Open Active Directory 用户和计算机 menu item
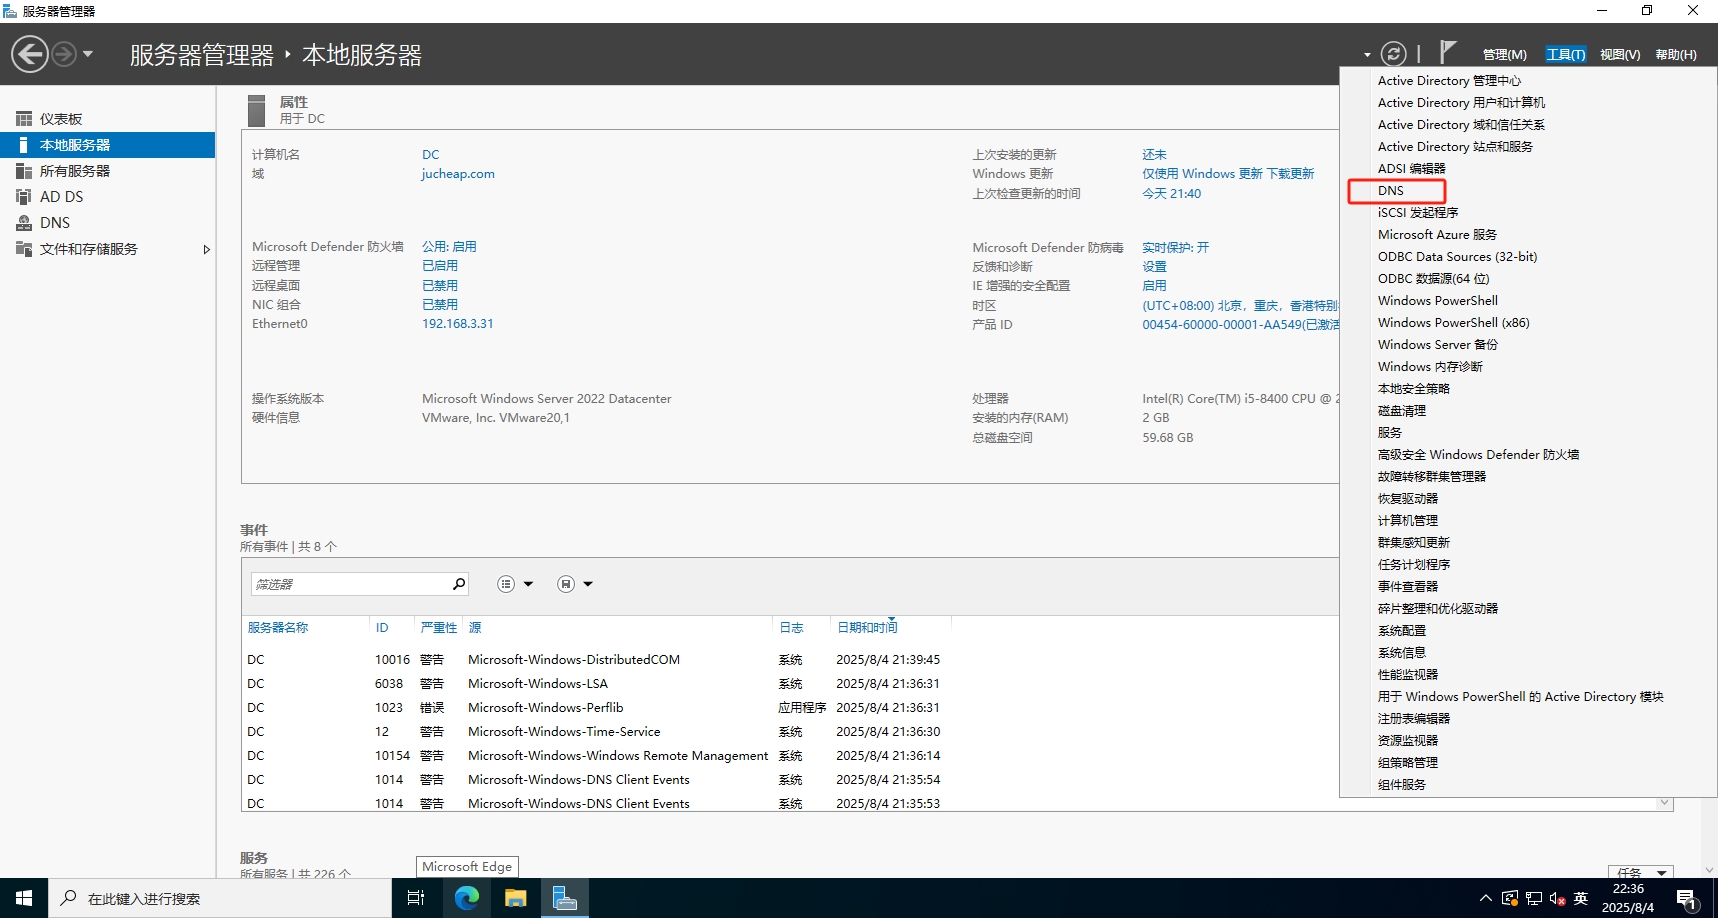The height and width of the screenshot is (918, 1718). coord(1461,103)
